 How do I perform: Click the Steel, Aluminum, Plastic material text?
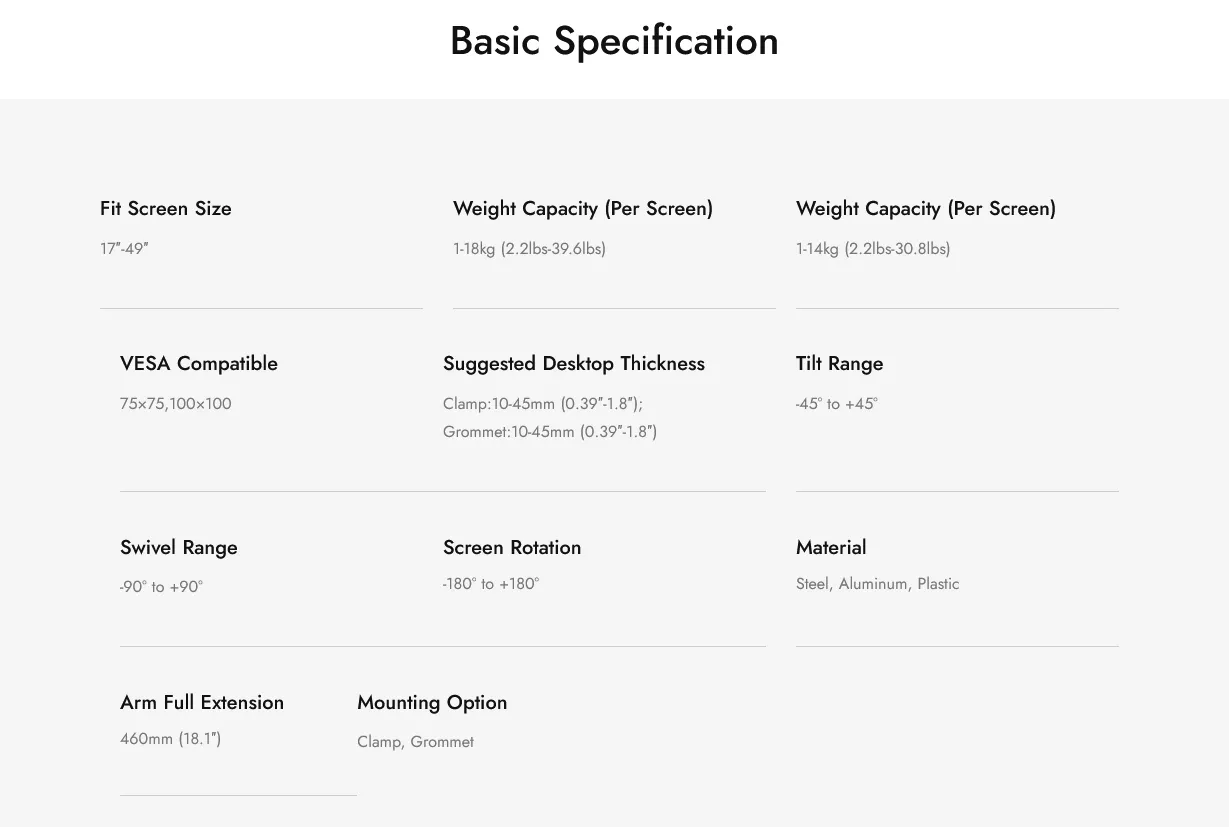pos(877,584)
